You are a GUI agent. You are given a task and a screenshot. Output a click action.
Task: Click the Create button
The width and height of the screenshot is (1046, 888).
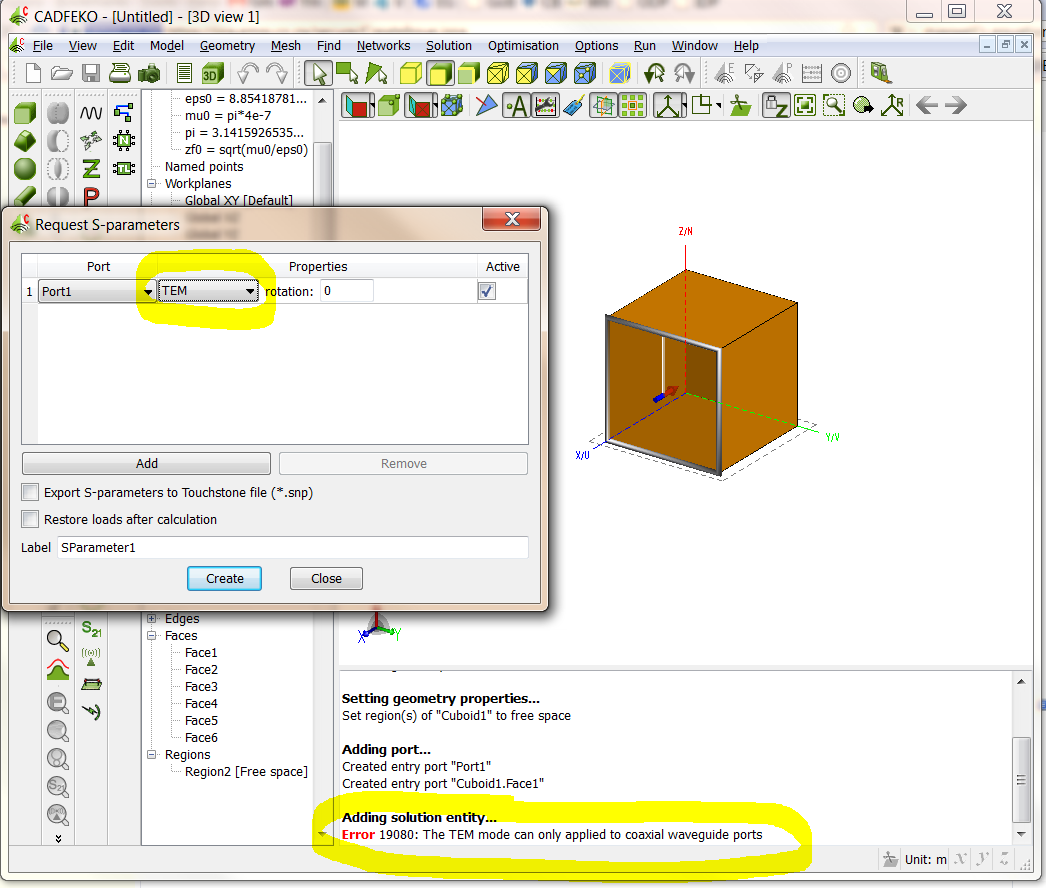coord(224,579)
